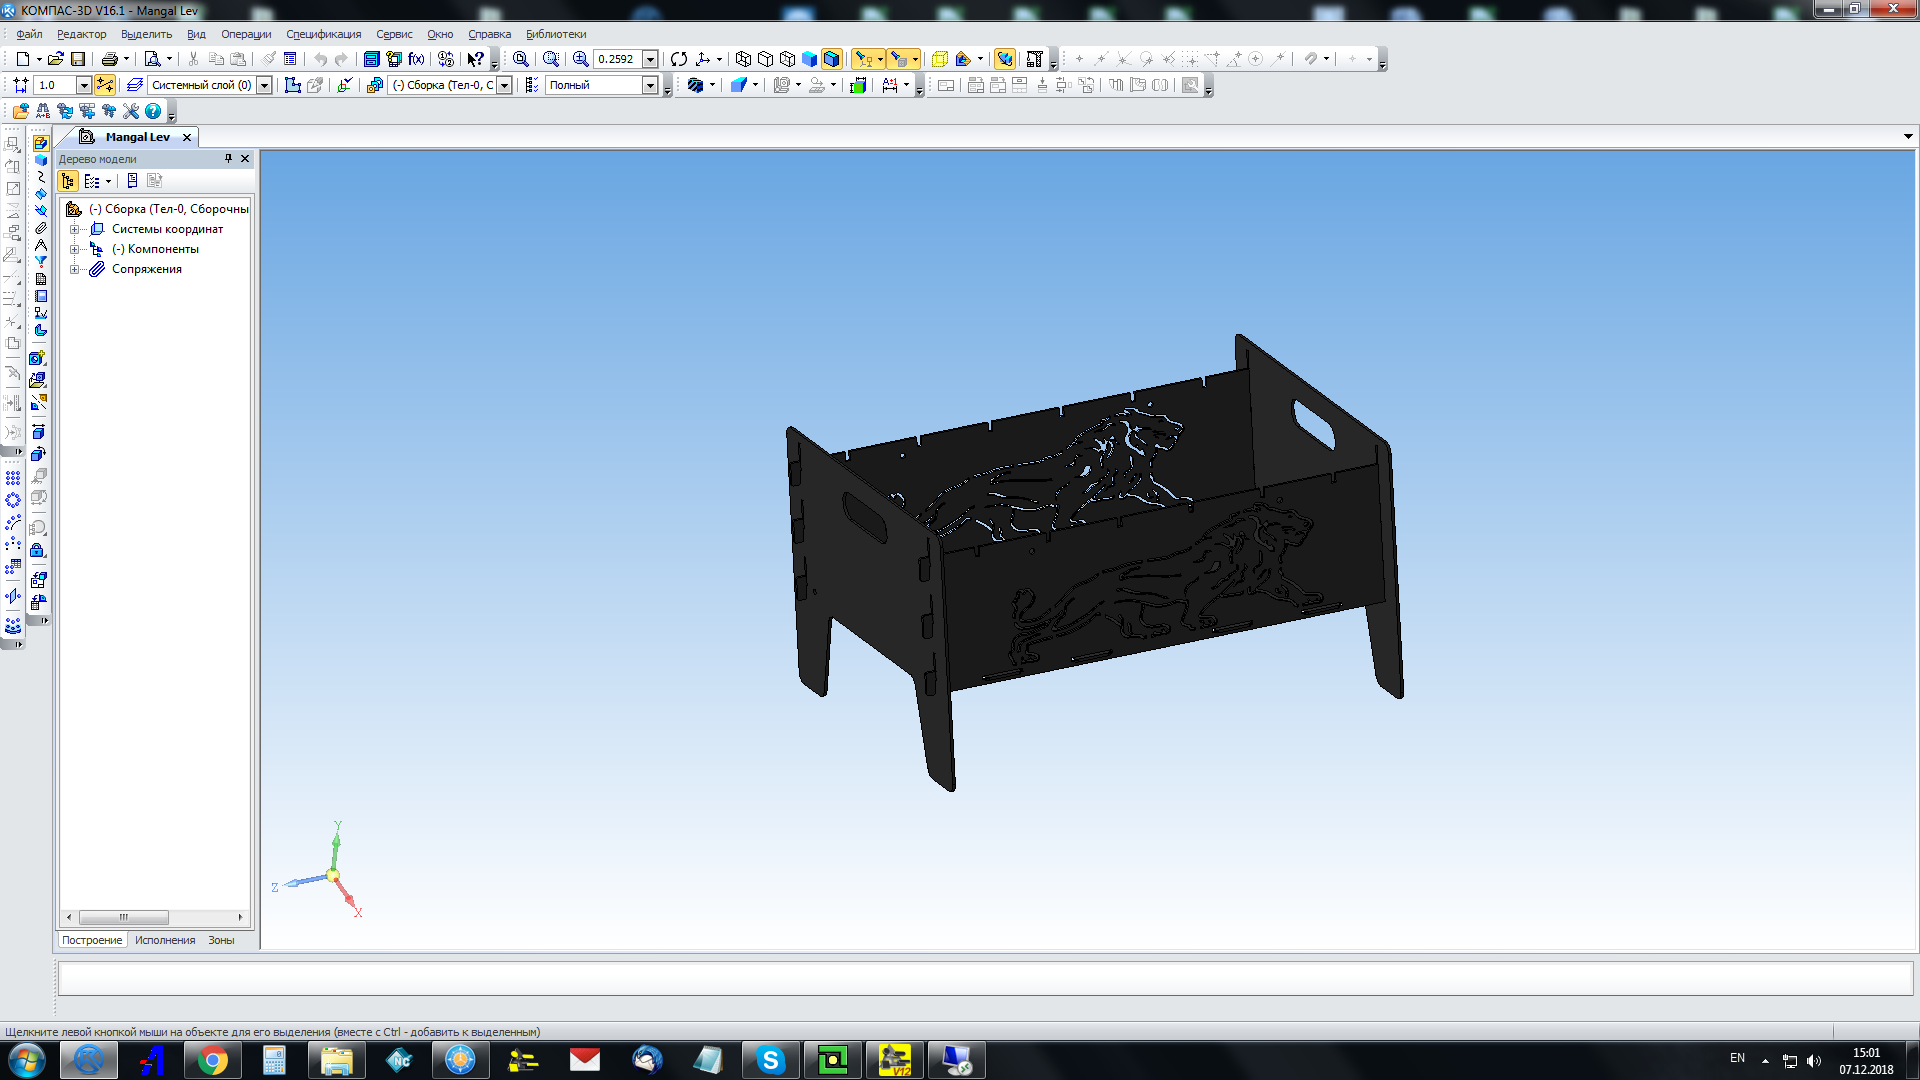1920x1080 pixels.
Task: Select Wireframe display mode icon
Action: click(x=743, y=59)
